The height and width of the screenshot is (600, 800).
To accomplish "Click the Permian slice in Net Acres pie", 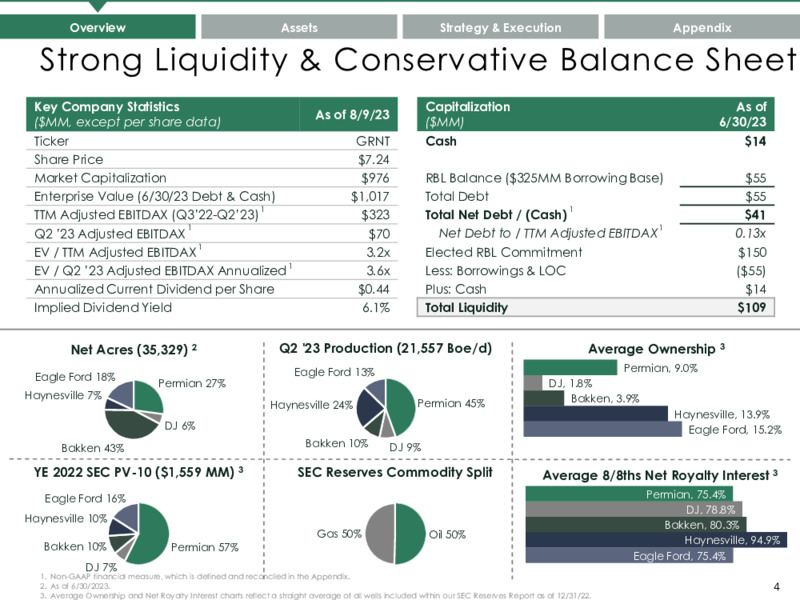I will point(149,396).
